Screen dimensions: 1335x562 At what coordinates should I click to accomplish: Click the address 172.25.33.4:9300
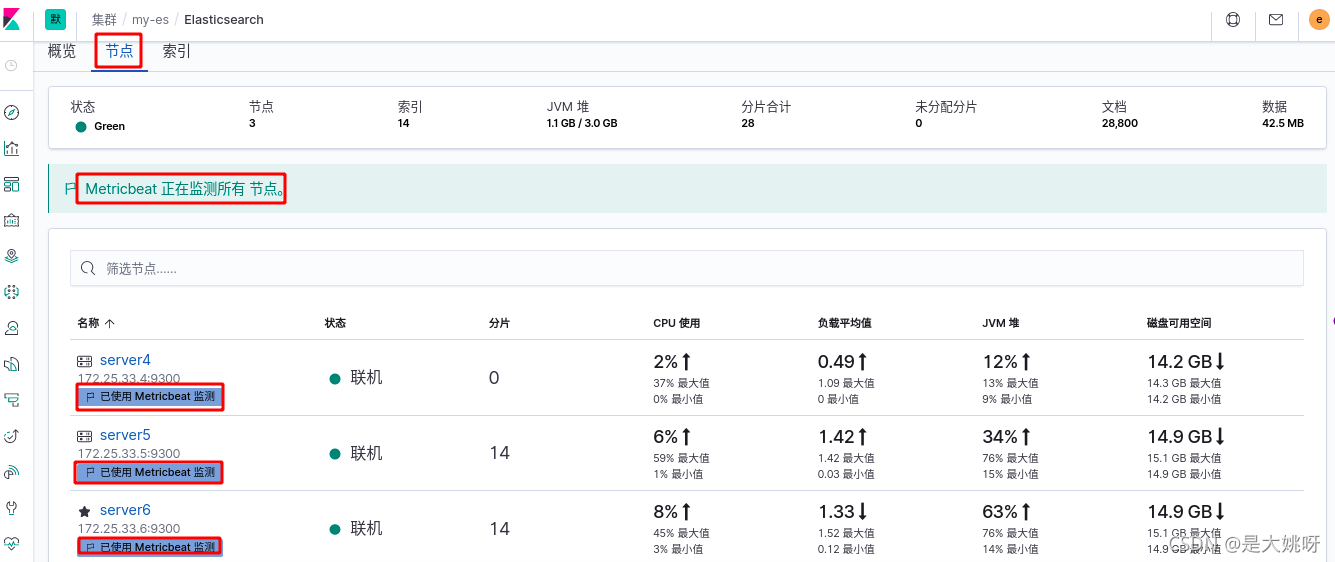pos(129,378)
